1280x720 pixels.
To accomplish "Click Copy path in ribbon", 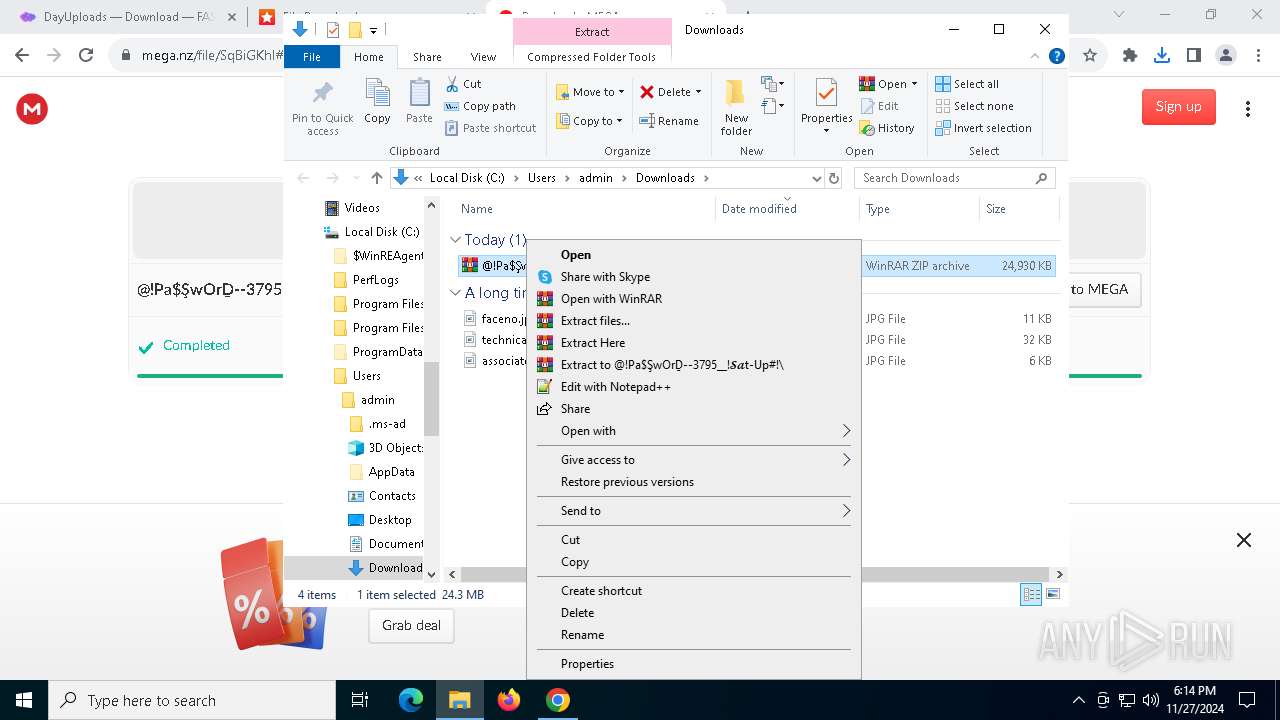I will (x=480, y=106).
